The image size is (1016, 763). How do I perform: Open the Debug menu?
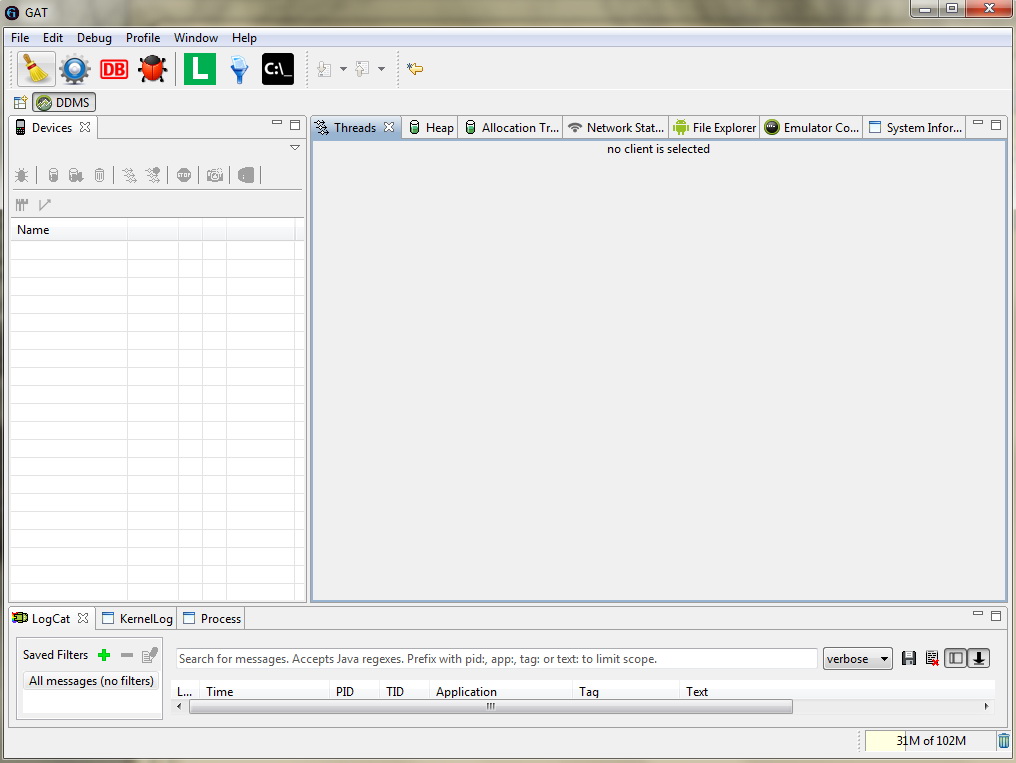pos(94,38)
